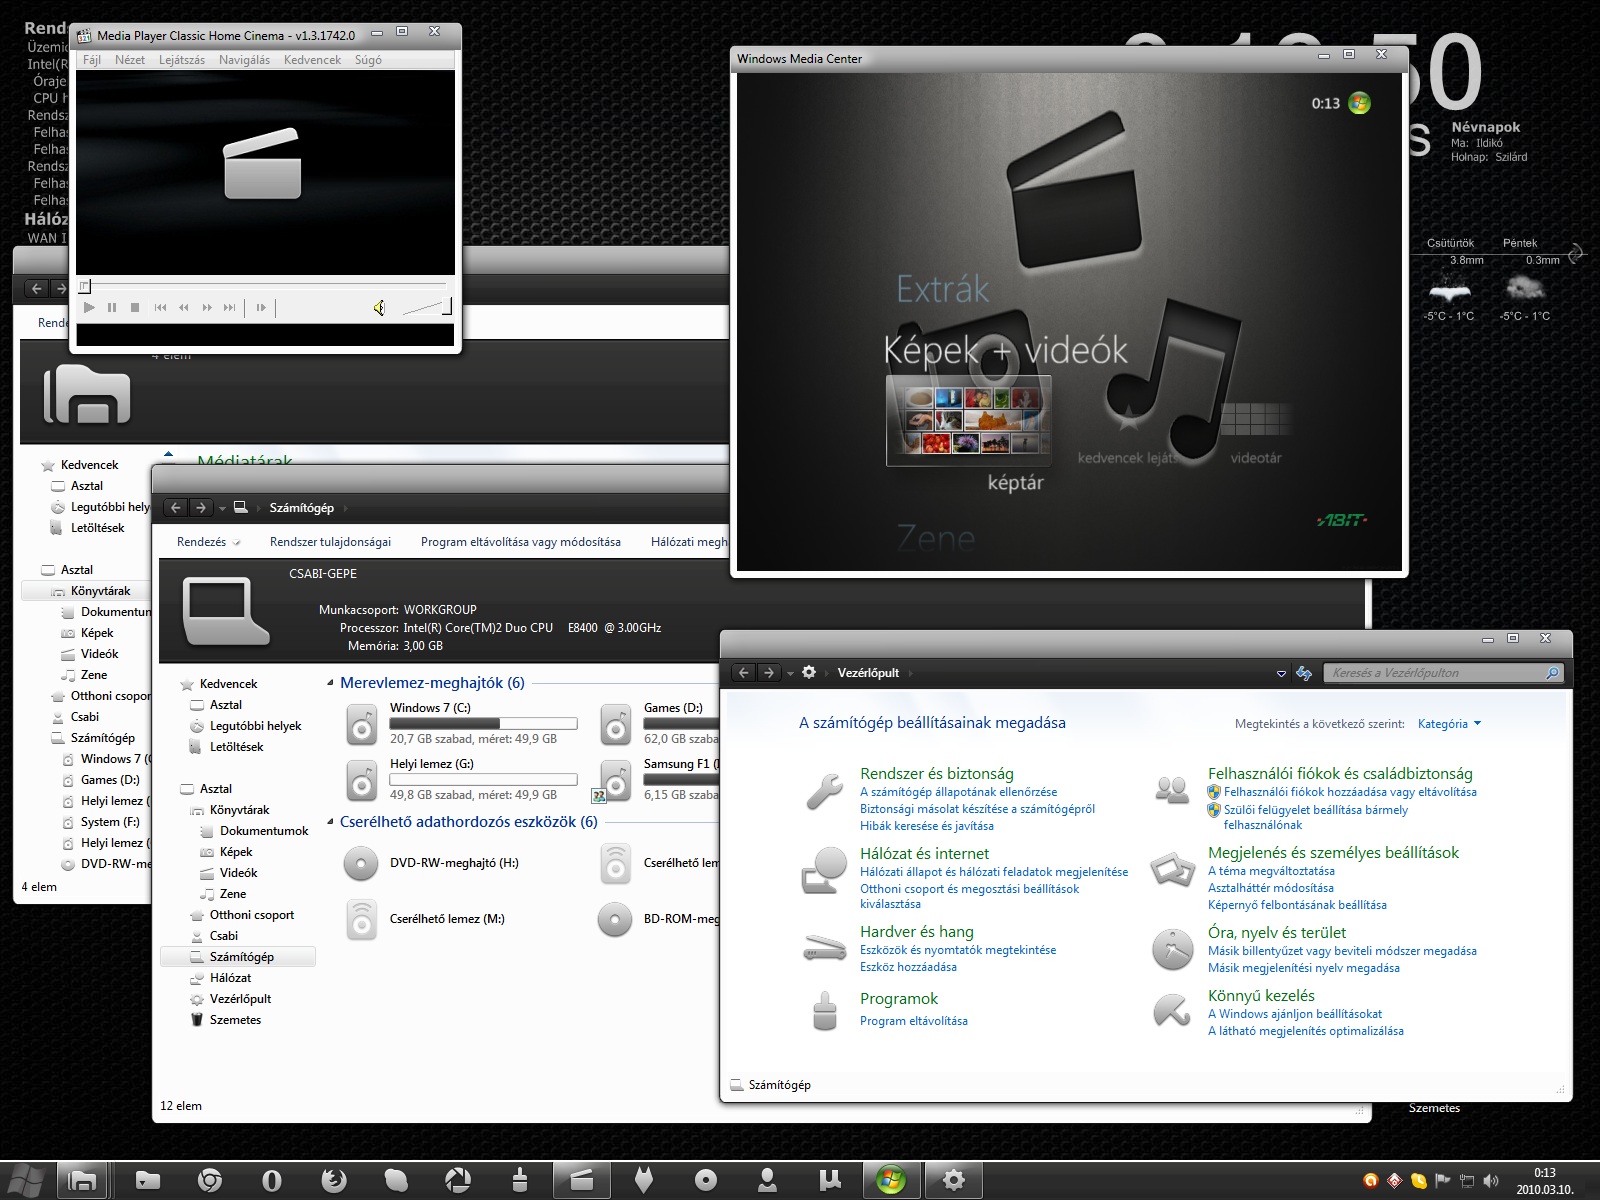Open the Fájl menu in Media Player Classic
Viewport: 1600px width, 1200px height.
(x=92, y=60)
